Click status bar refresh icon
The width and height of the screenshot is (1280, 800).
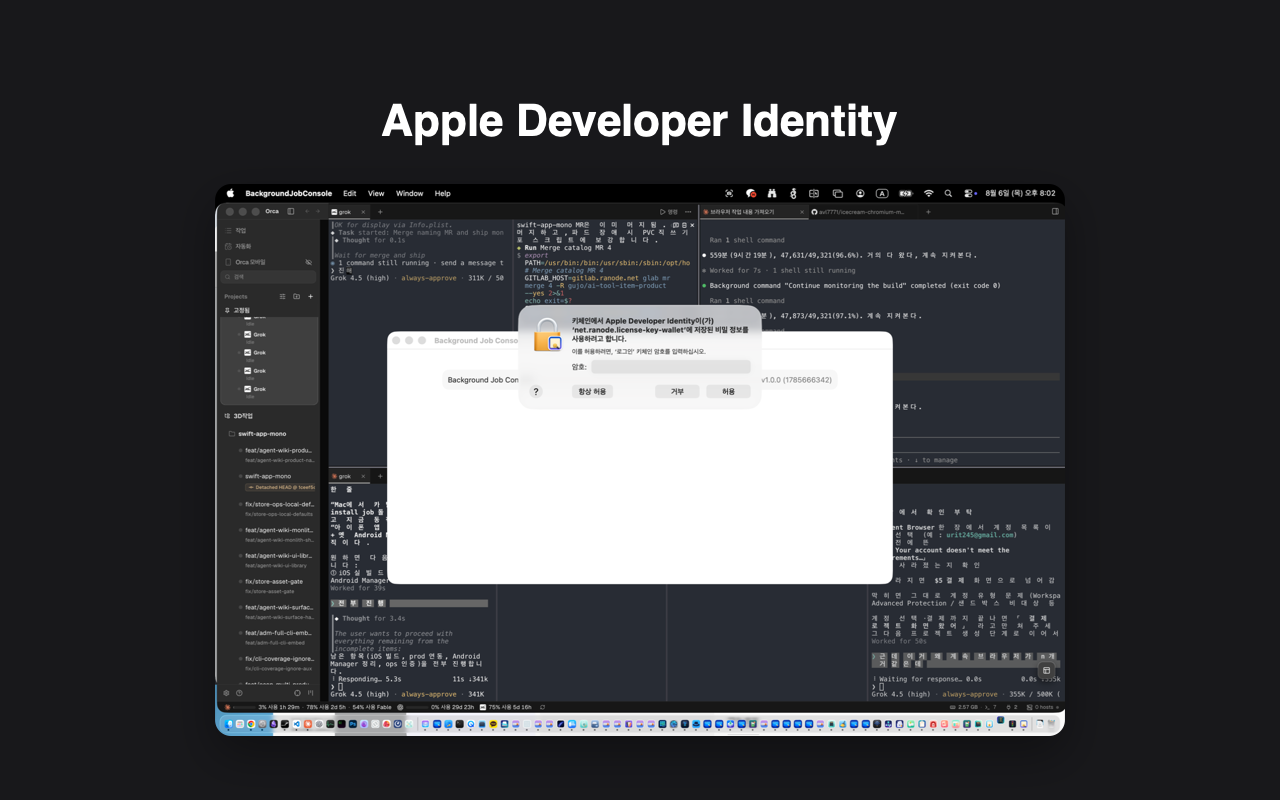[x=542, y=707]
